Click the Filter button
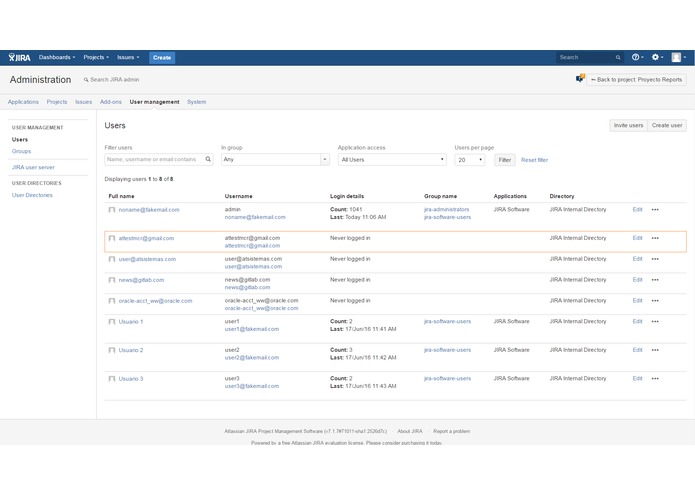The height and width of the screenshot is (494, 695). point(505,160)
